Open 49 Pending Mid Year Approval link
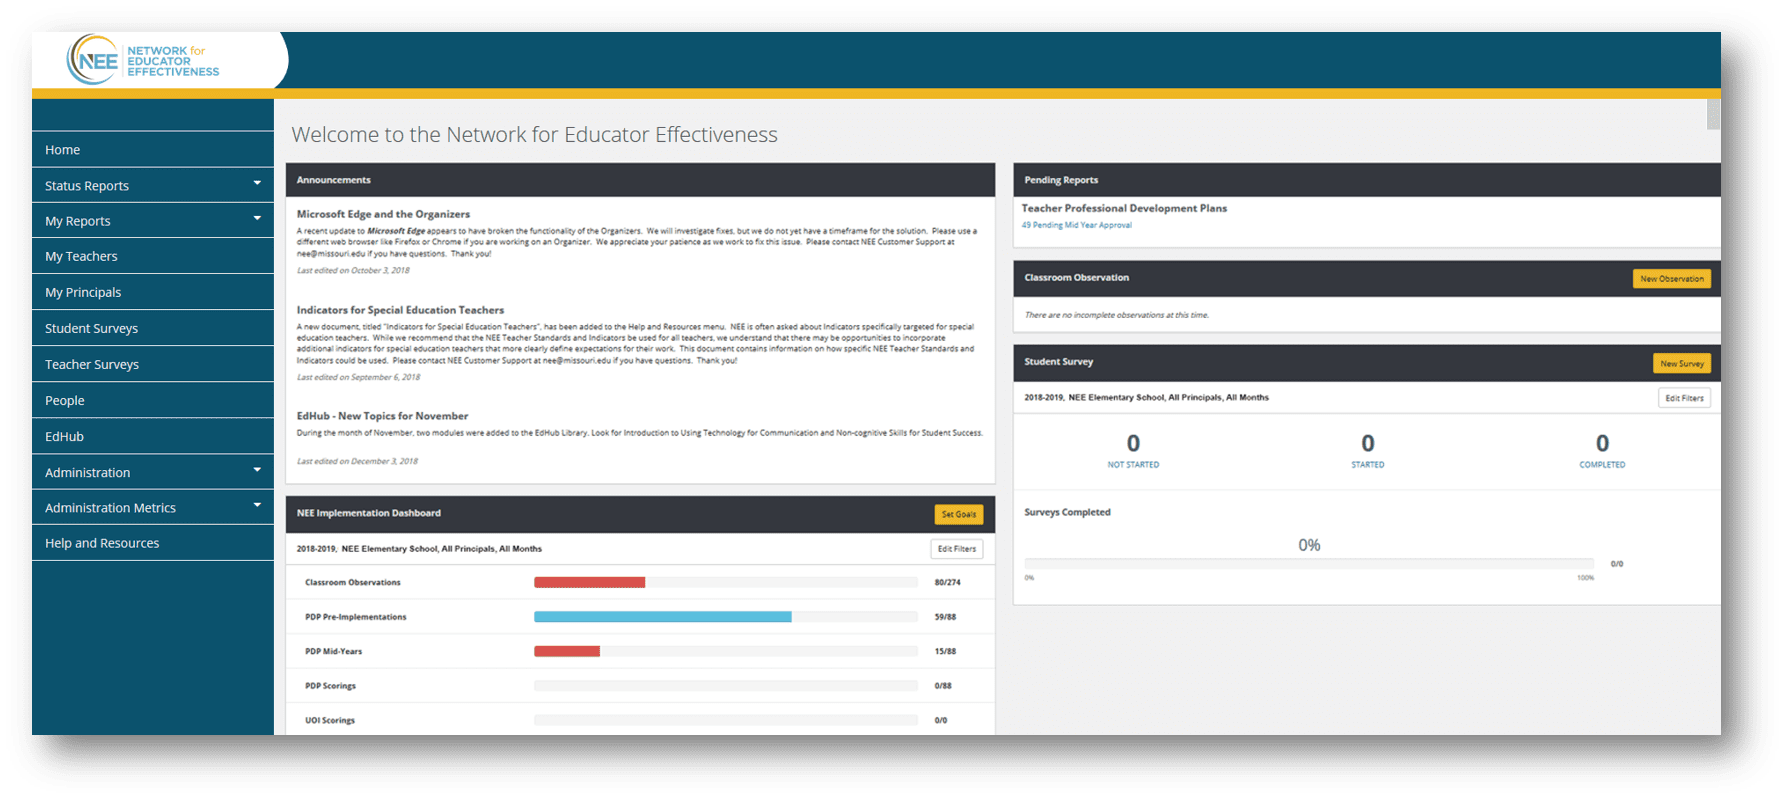Screen dimensions: 1786x800 click(x=1076, y=226)
